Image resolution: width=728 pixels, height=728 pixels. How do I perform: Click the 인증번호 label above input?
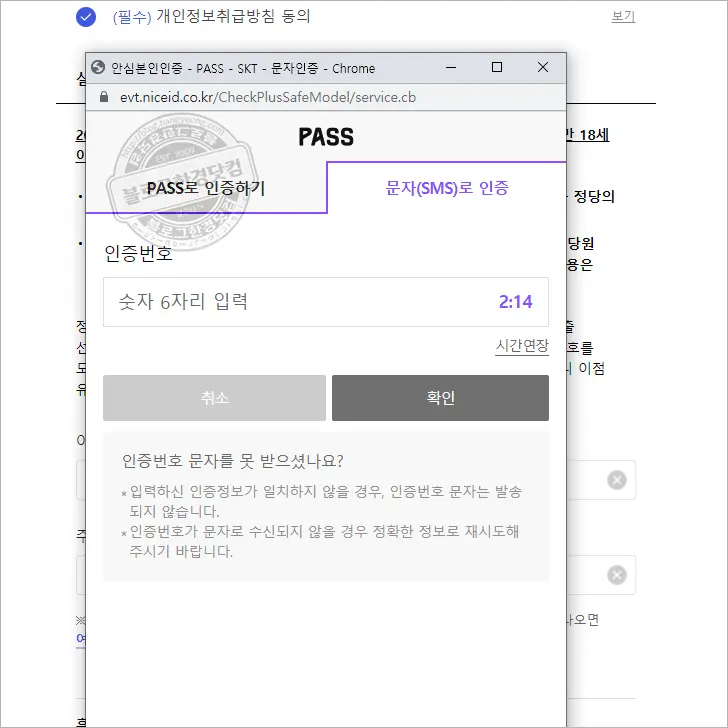coord(138,254)
